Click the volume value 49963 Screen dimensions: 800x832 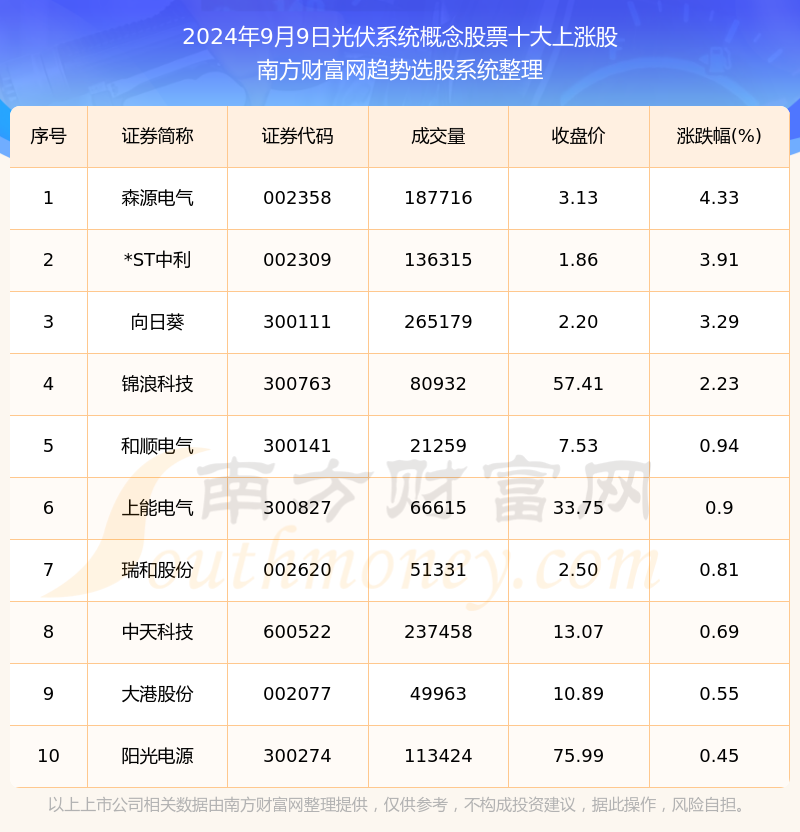(x=438, y=694)
